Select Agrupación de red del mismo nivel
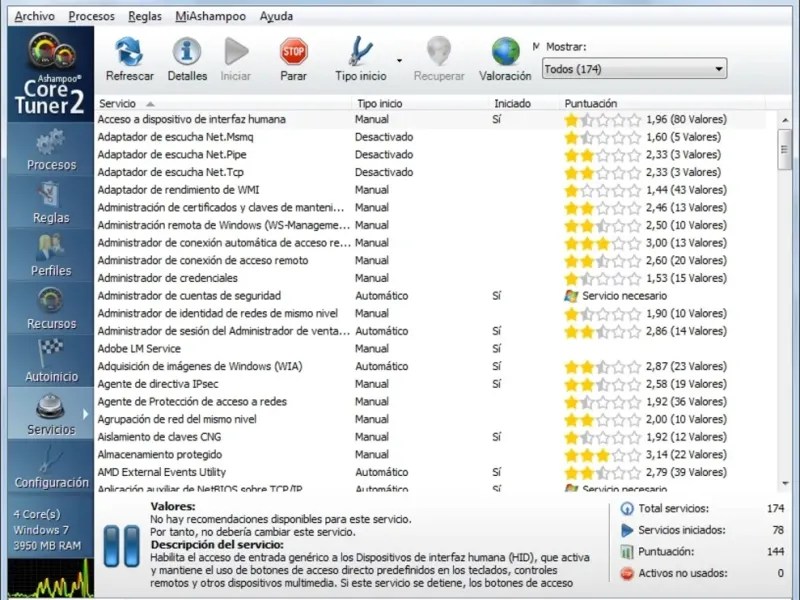Viewport: 800px width, 600px height. [x=431, y=419]
